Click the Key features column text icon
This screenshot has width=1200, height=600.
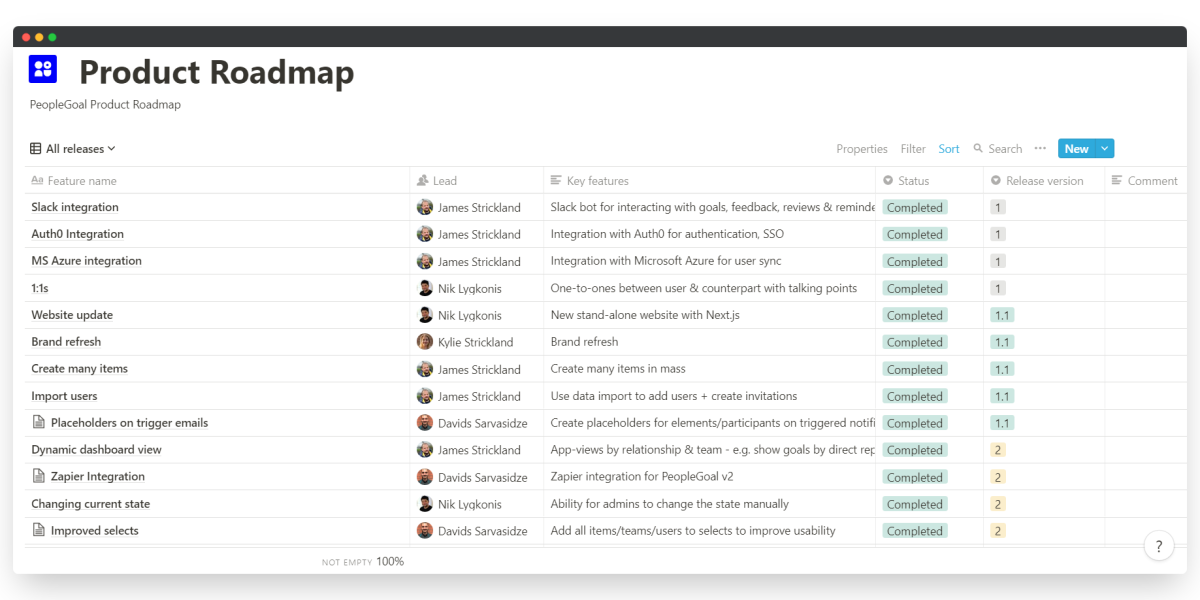click(x=557, y=181)
